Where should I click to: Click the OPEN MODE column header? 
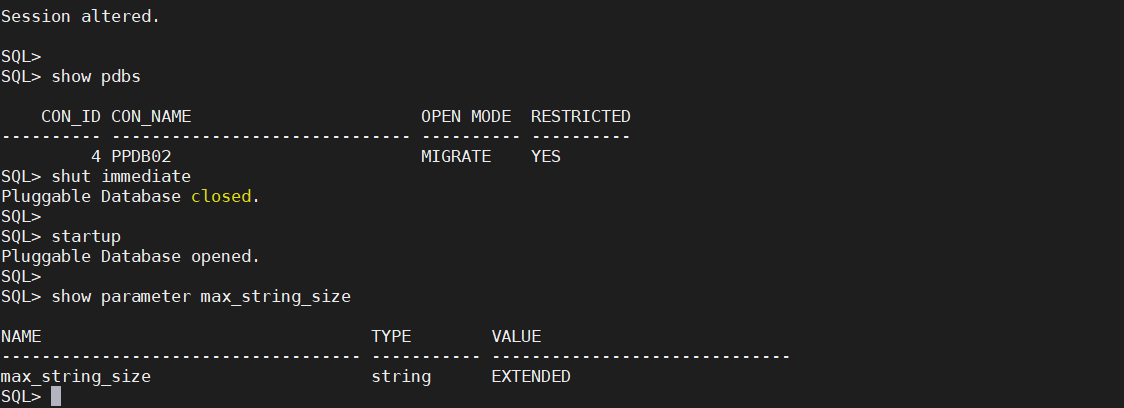(466, 116)
